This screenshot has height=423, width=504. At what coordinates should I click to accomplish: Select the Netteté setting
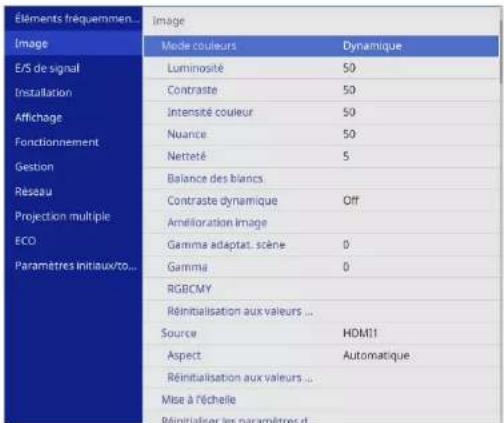[x=321, y=156]
